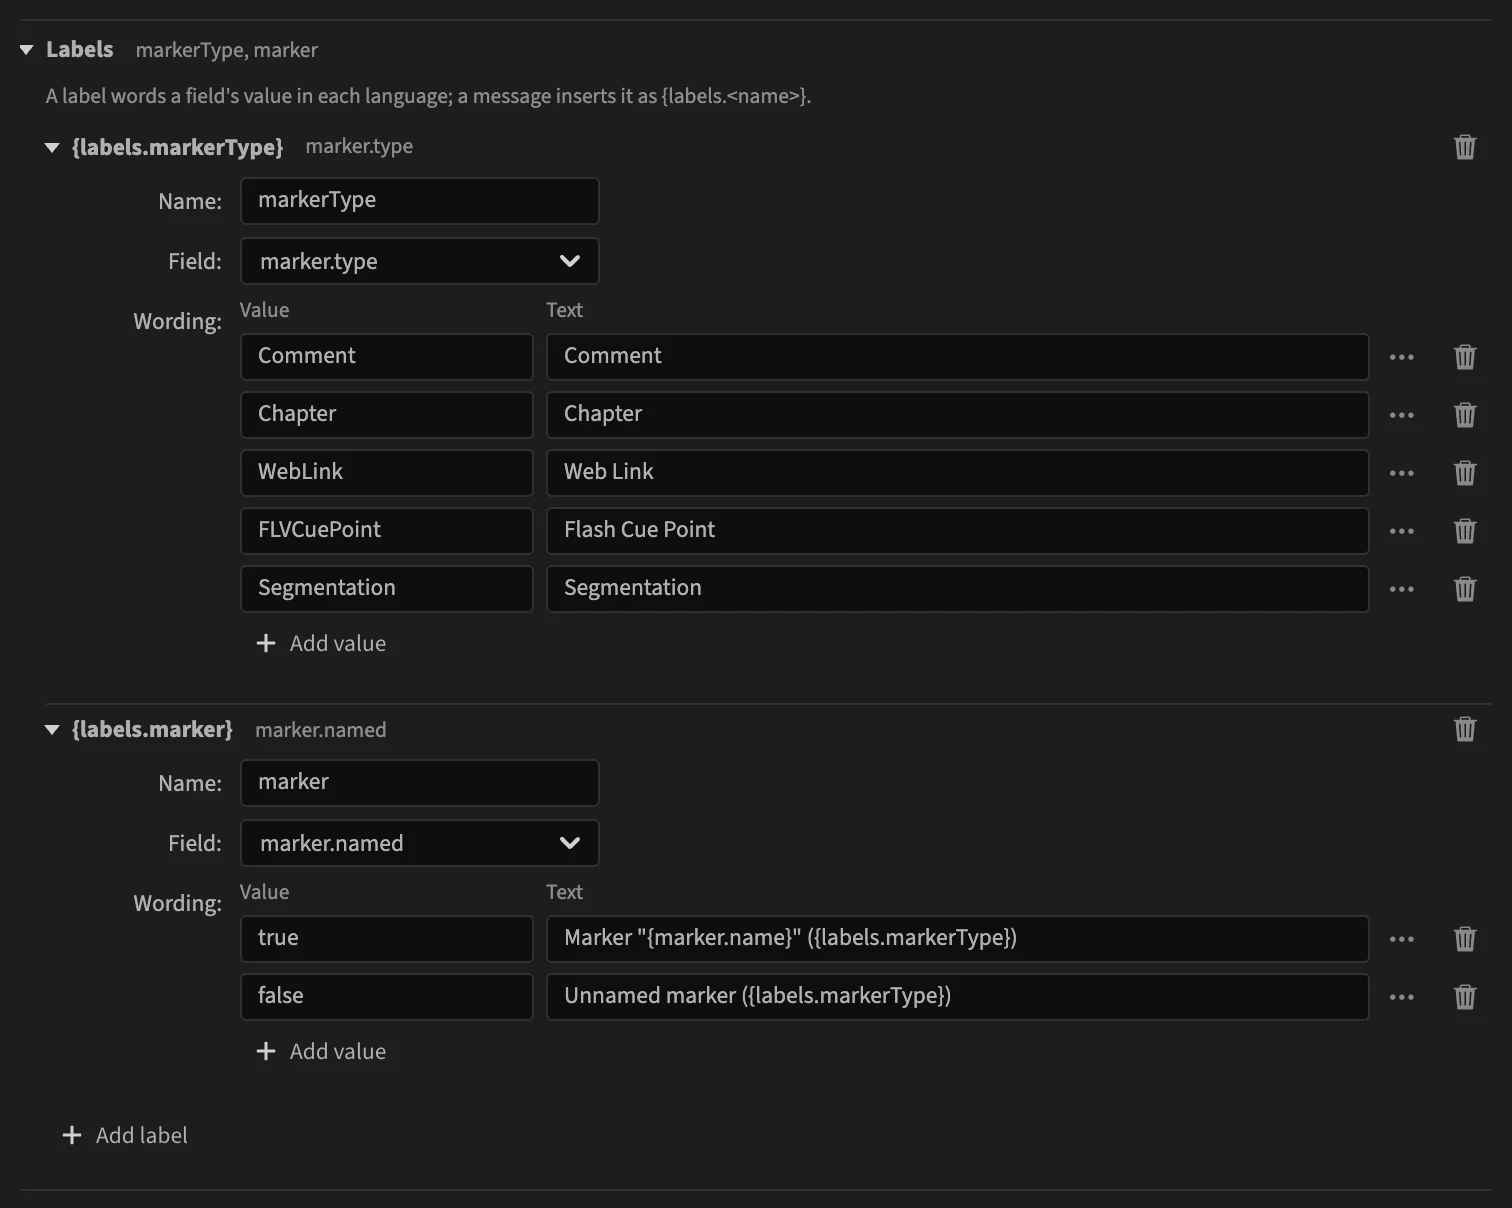Edit the marker Name field
1512x1208 pixels.
[420, 783]
